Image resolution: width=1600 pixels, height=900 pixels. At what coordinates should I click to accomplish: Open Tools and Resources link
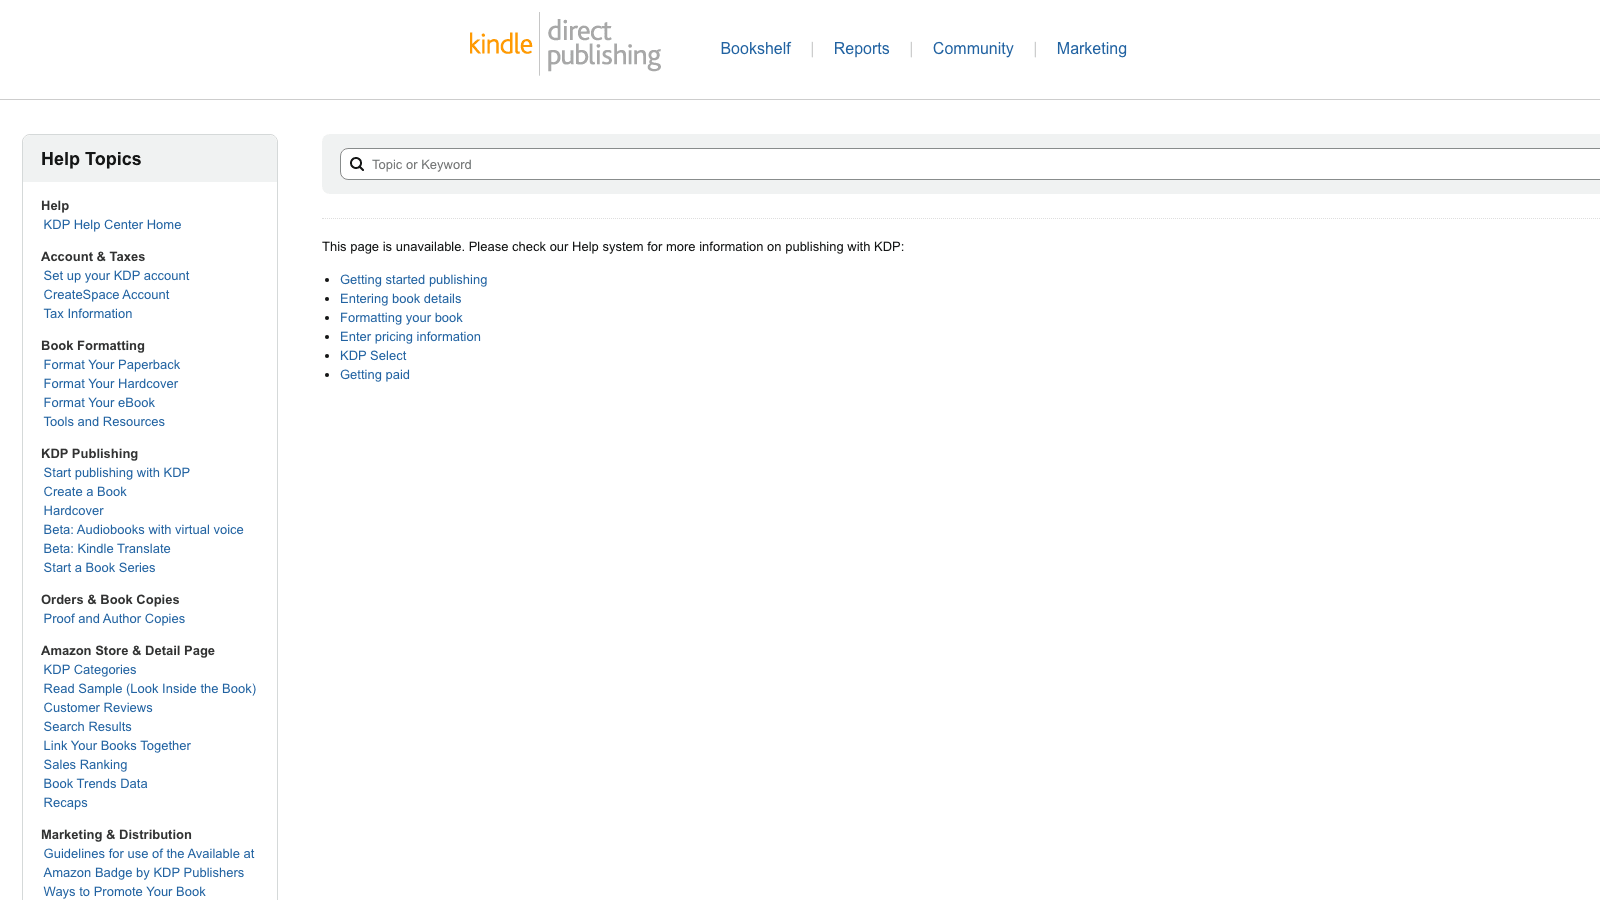104,422
